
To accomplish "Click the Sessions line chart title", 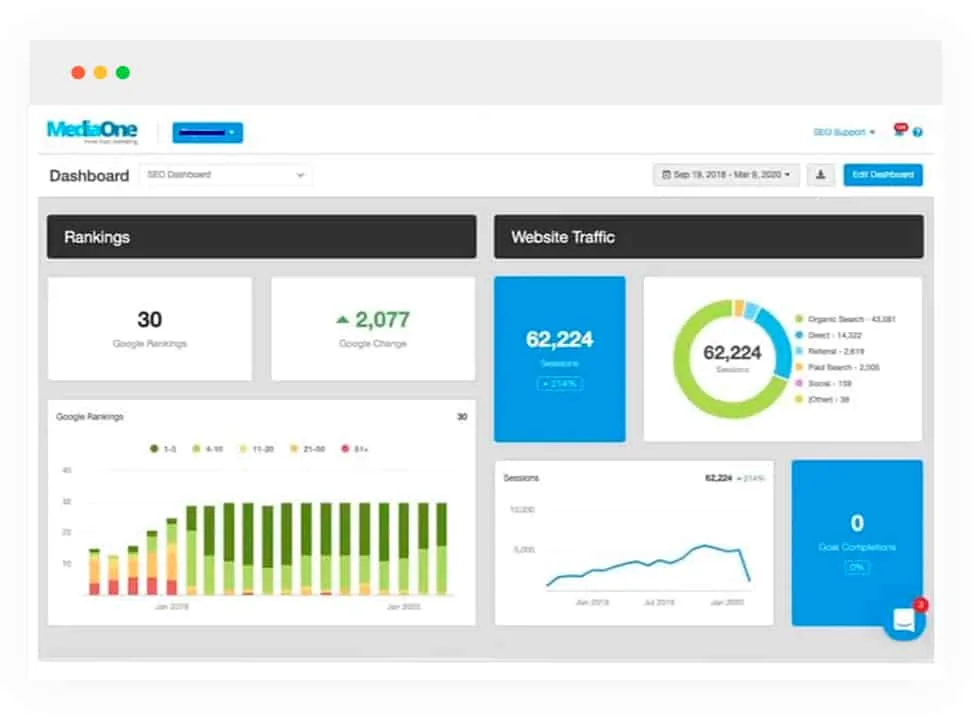I will tap(521, 478).
